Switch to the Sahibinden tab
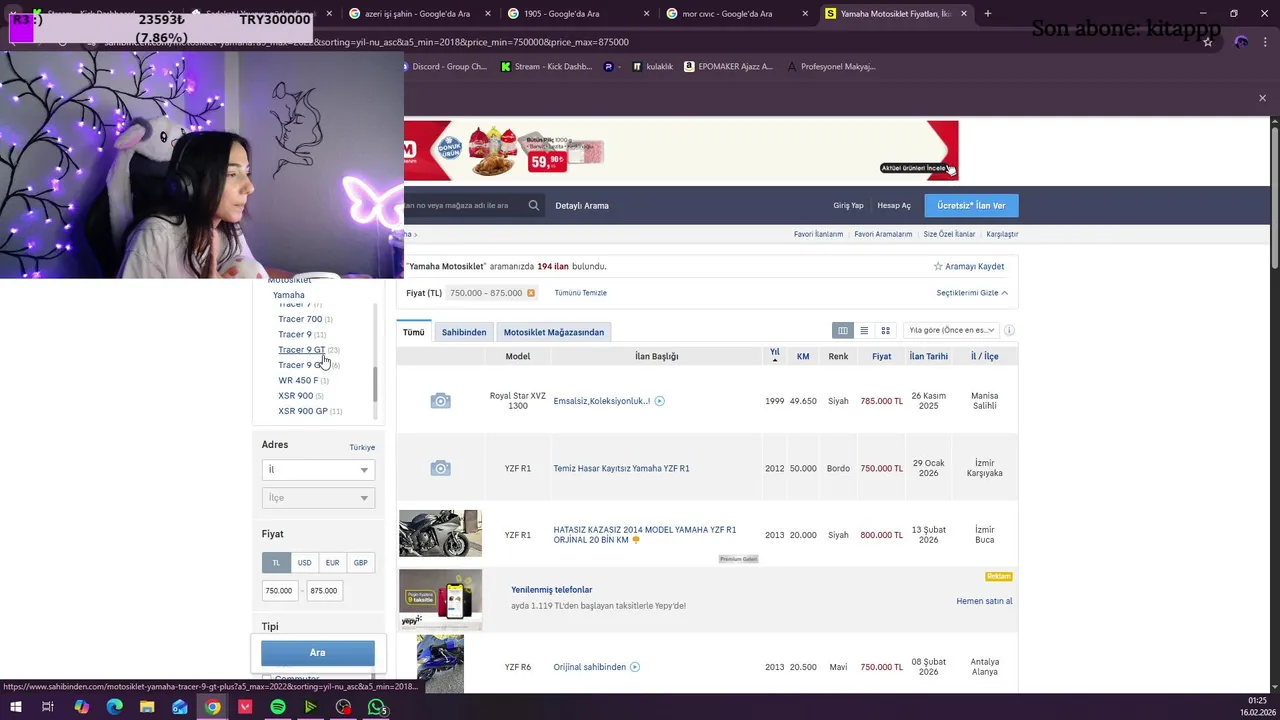 click(464, 332)
